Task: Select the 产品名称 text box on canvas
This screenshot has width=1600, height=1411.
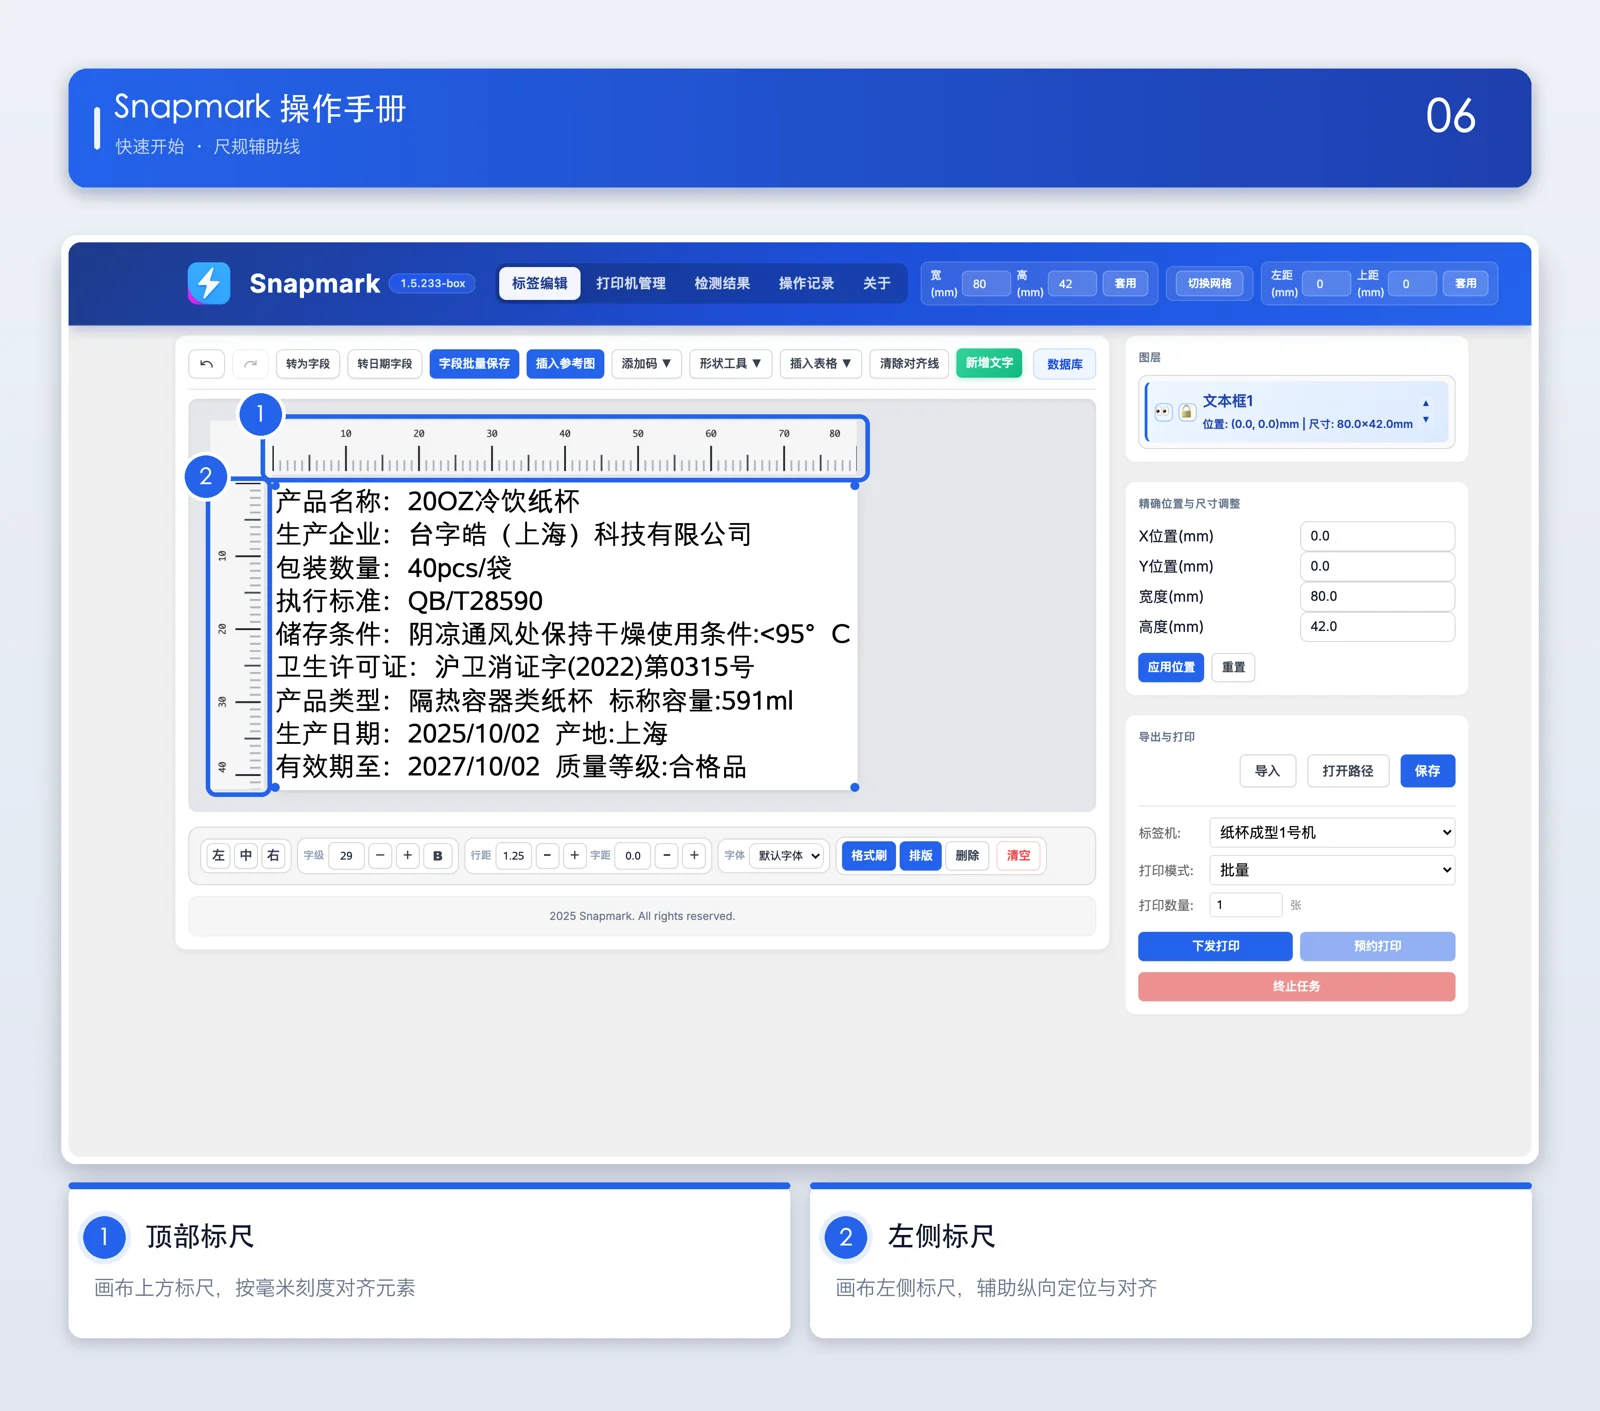Action: coord(564,635)
